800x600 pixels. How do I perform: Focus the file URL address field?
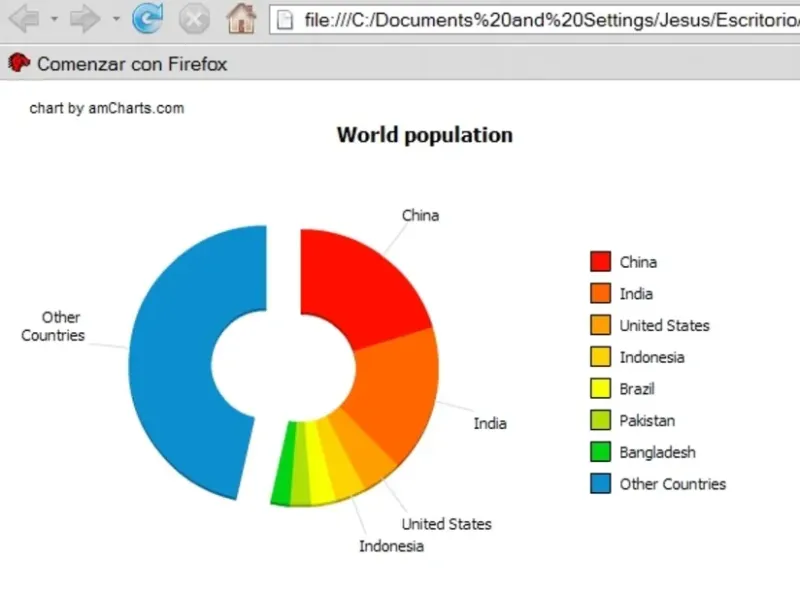pos(535,20)
